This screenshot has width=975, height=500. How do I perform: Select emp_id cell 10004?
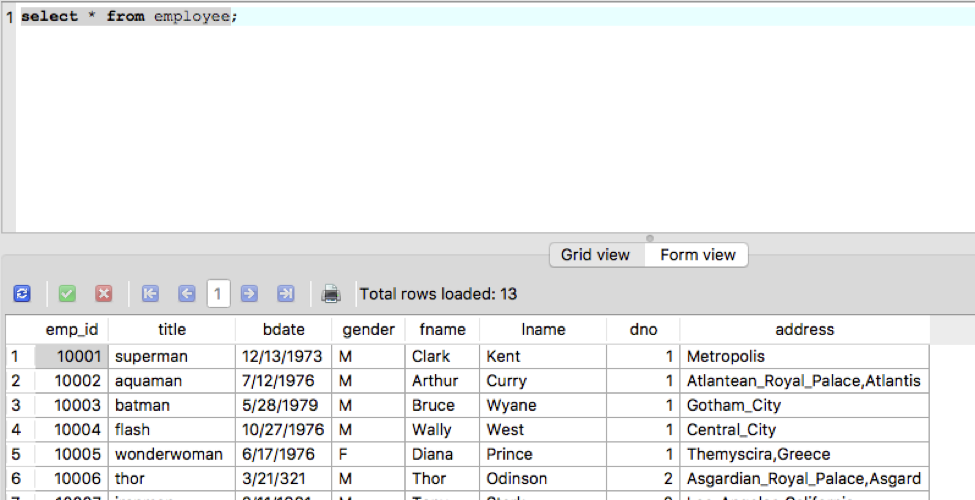72,430
